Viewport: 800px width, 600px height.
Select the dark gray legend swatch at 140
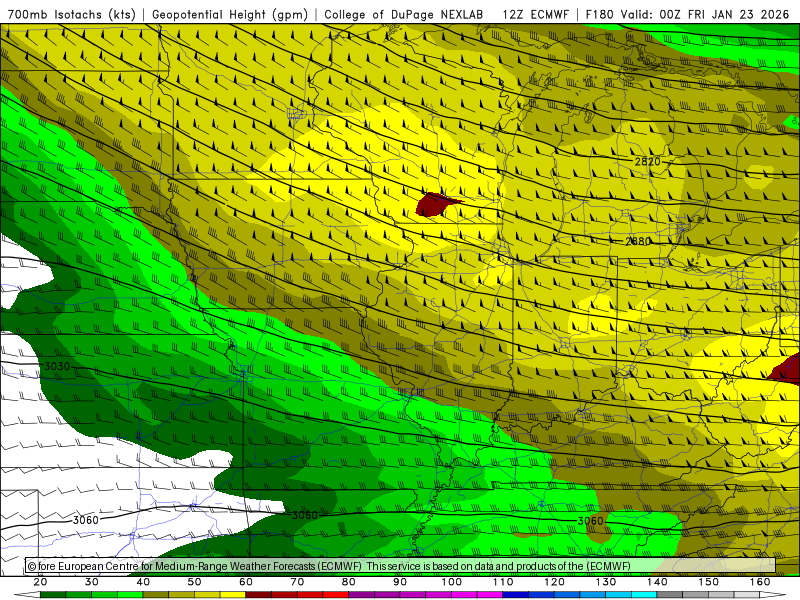click(669, 595)
